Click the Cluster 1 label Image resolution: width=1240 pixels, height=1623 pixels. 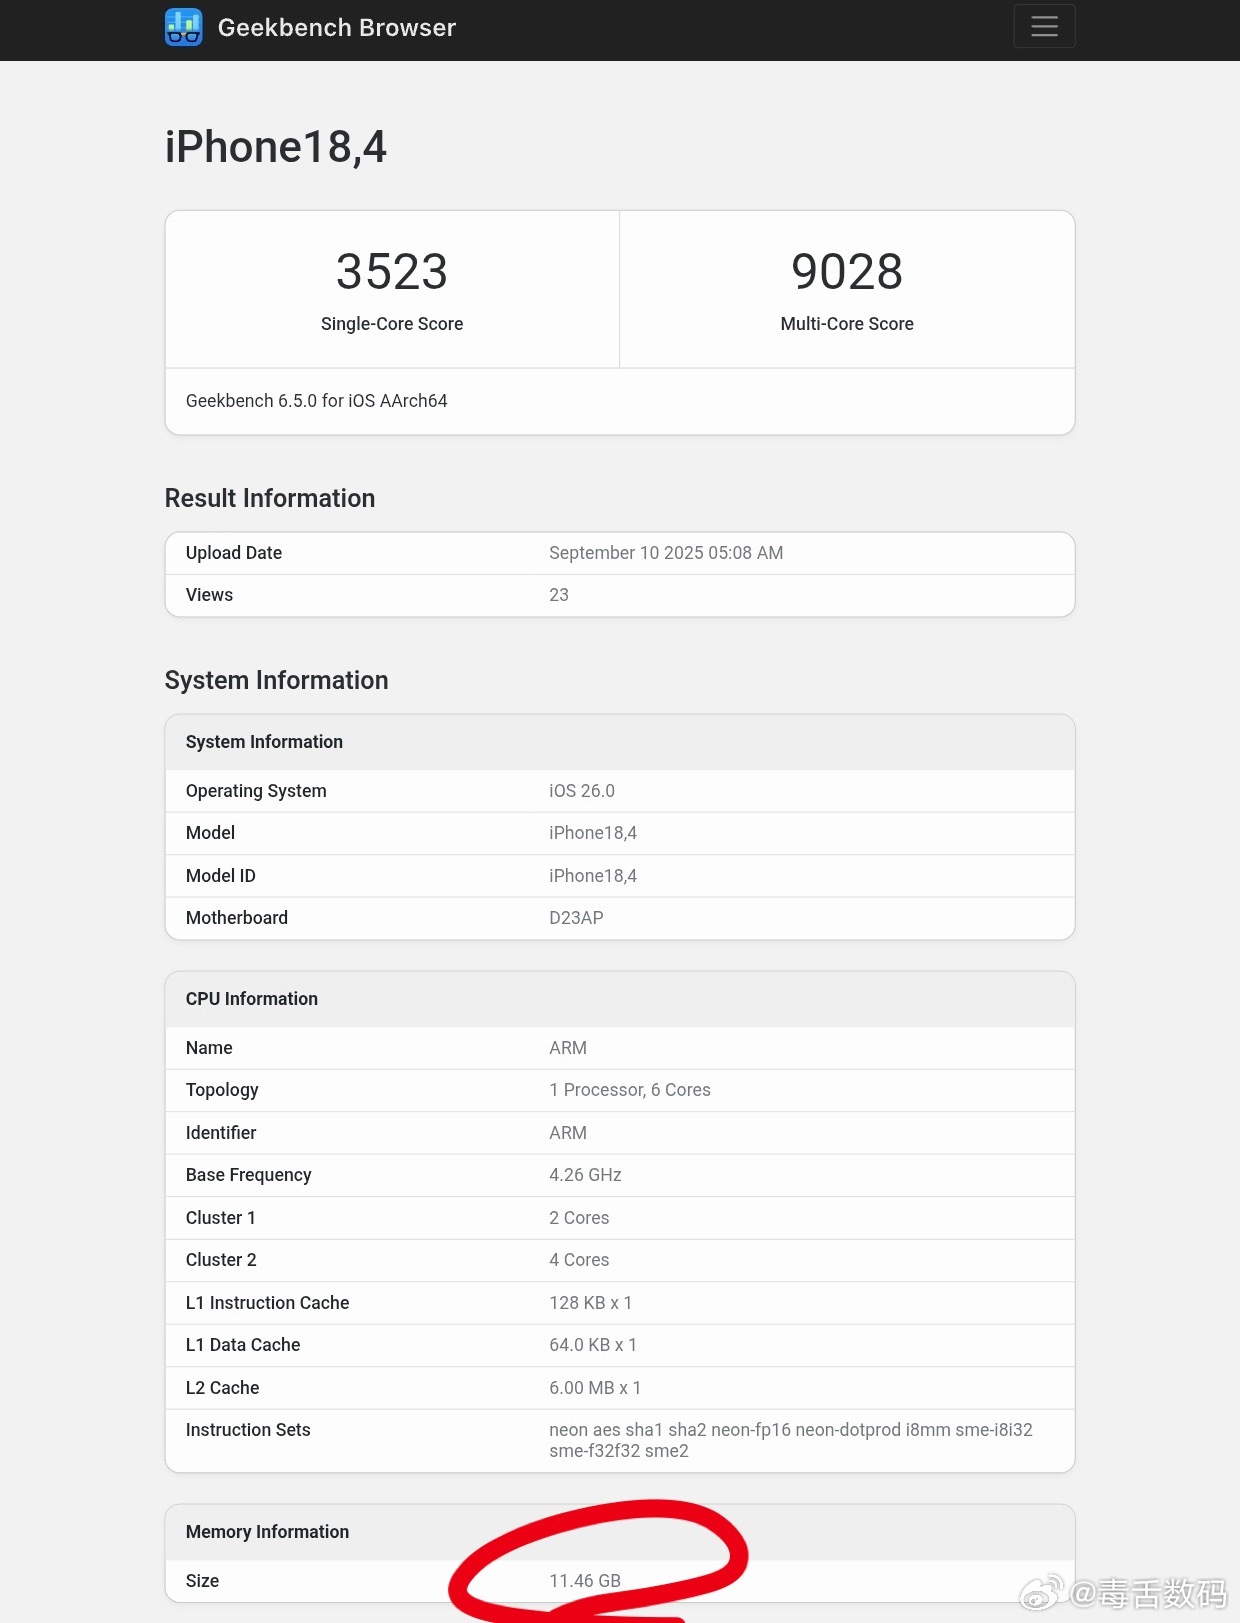pos(221,1218)
